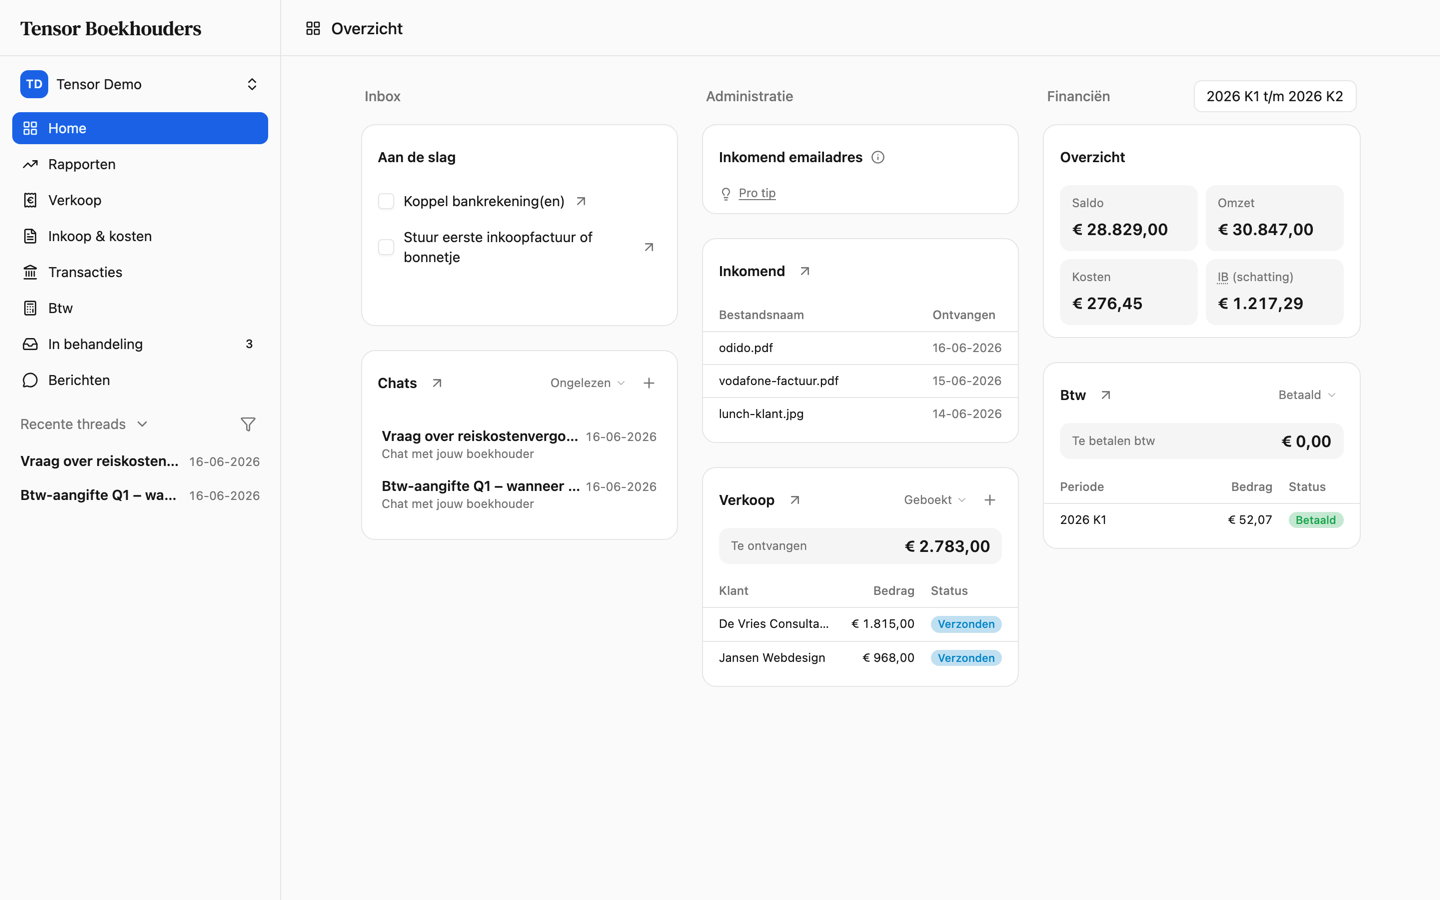Open the arrow link beside Stuur eerste inkoopfactuur
The image size is (1440, 900).
pos(649,247)
